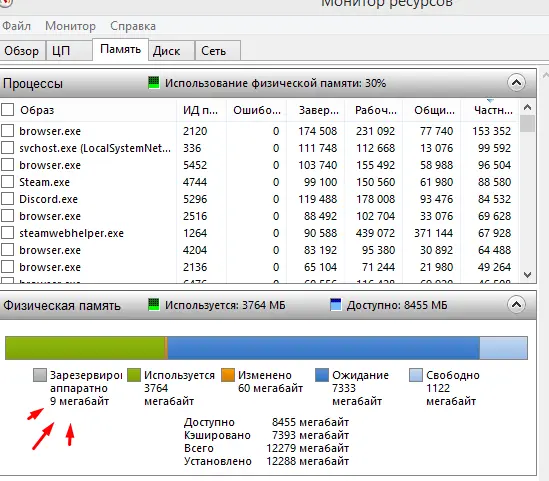Click the light-blue free segment of memory bar
Screen dimensions: 549x481
point(503,348)
